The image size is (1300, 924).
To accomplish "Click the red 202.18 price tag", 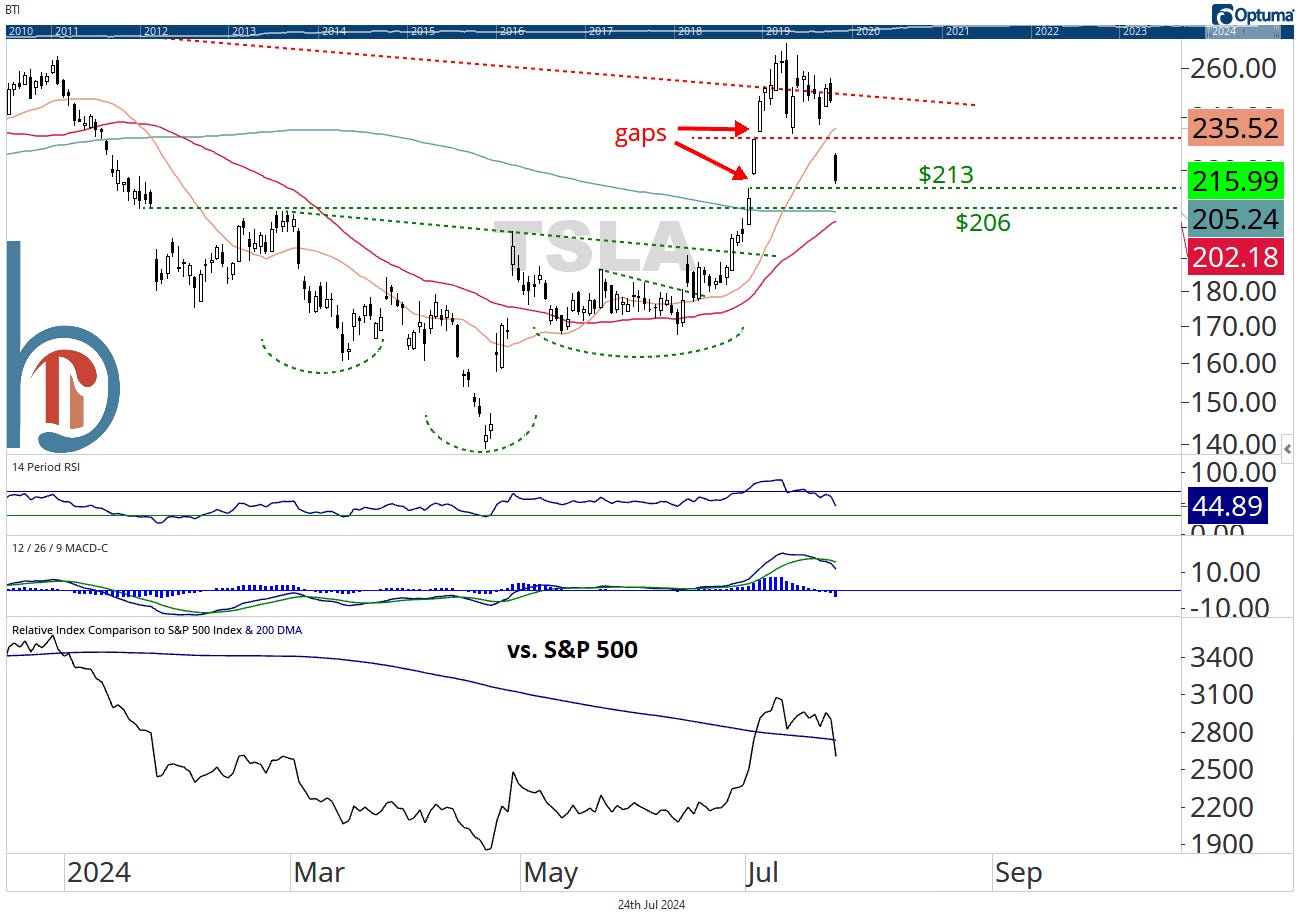I will pos(1234,257).
